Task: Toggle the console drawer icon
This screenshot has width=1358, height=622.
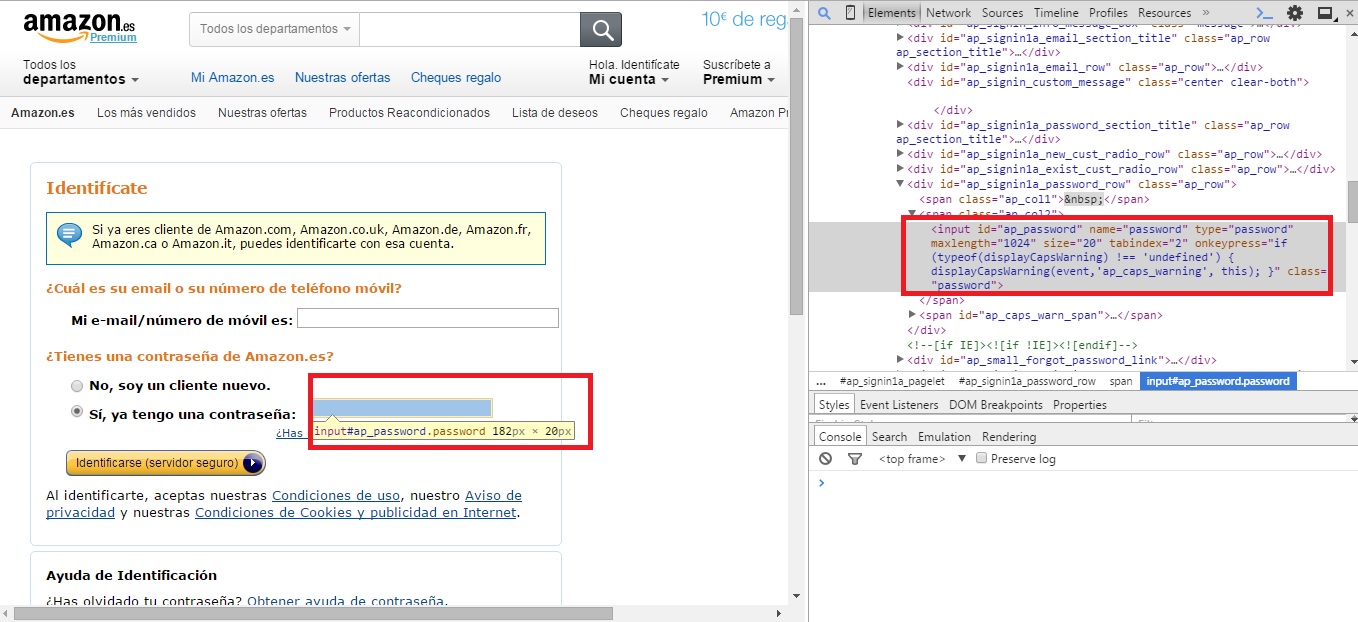Action: coord(1265,13)
